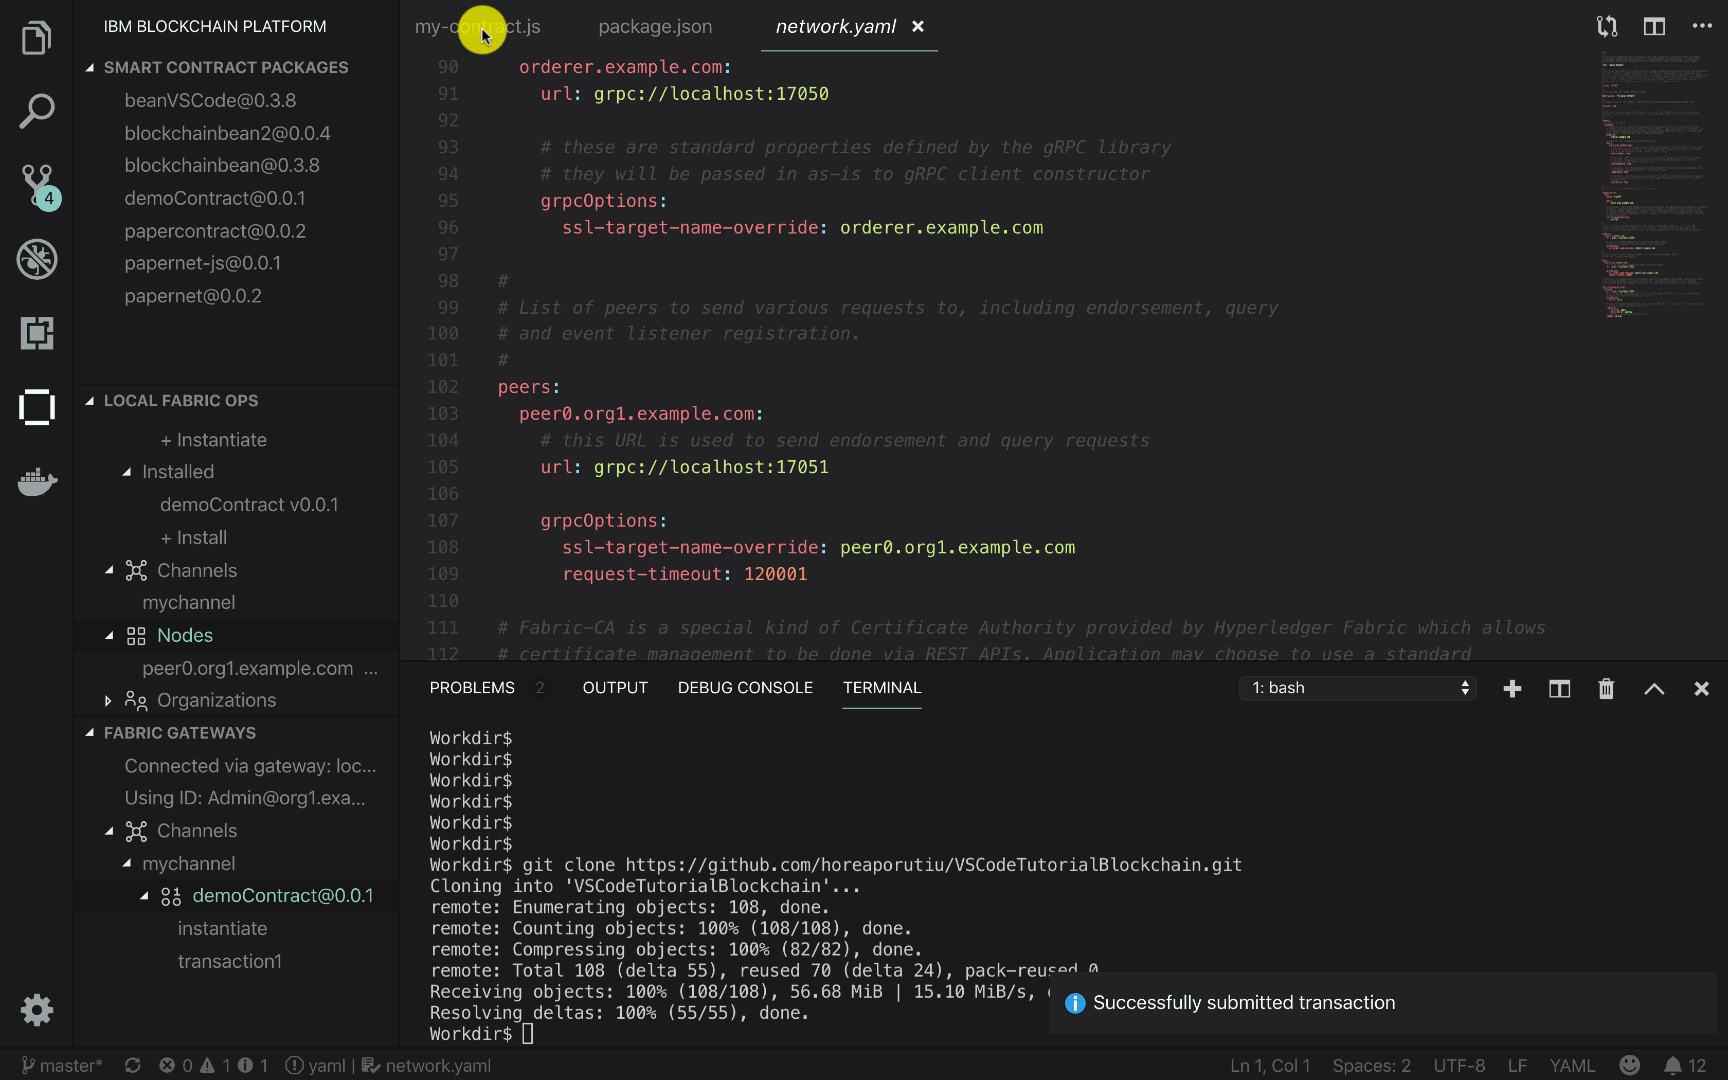This screenshot has width=1728, height=1080.
Task: Collapse the Smart Contract Packages section
Action: [x=90, y=68]
